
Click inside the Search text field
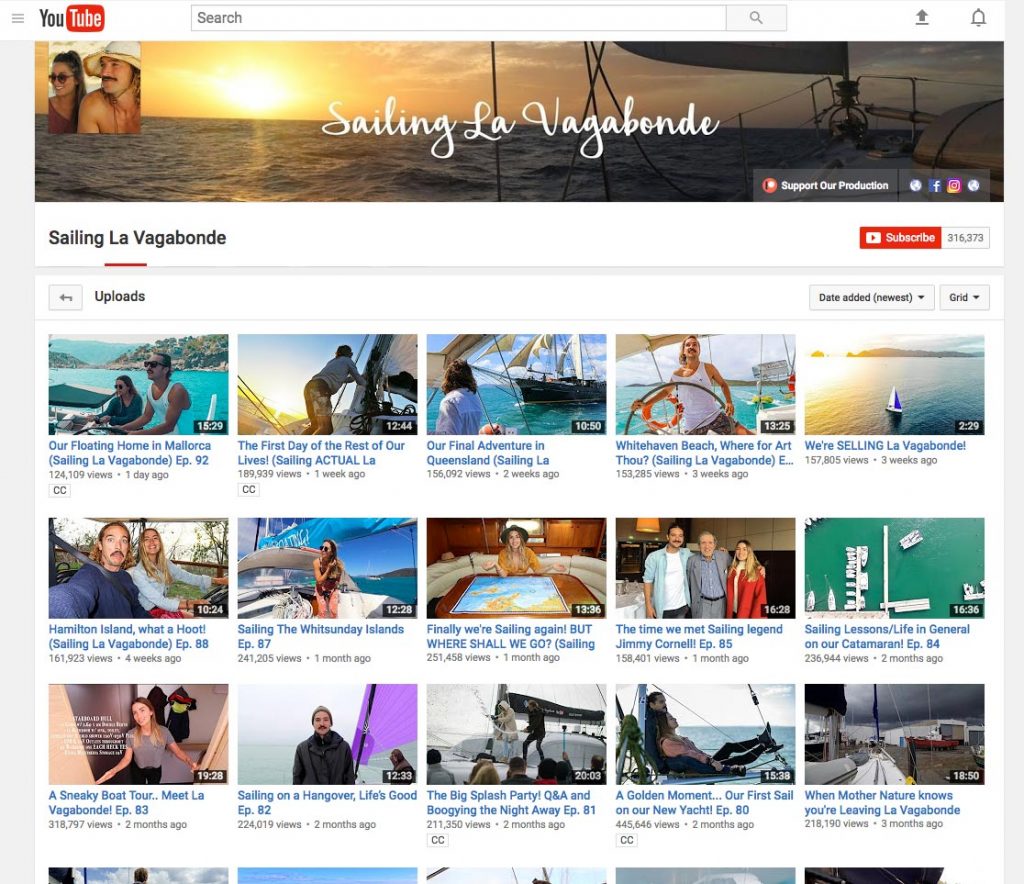click(458, 18)
